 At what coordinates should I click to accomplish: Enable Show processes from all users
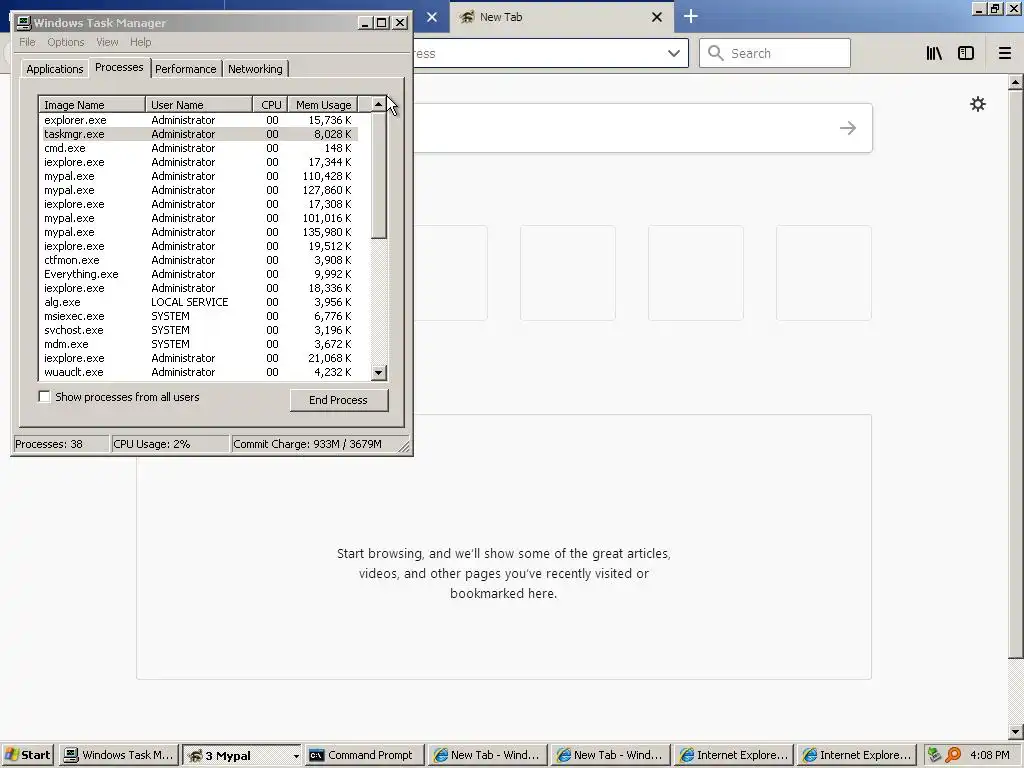click(x=44, y=397)
